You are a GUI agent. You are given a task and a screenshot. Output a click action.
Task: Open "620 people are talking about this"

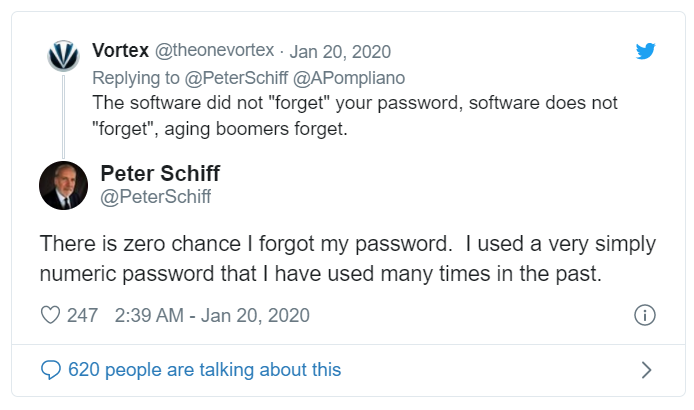204,370
